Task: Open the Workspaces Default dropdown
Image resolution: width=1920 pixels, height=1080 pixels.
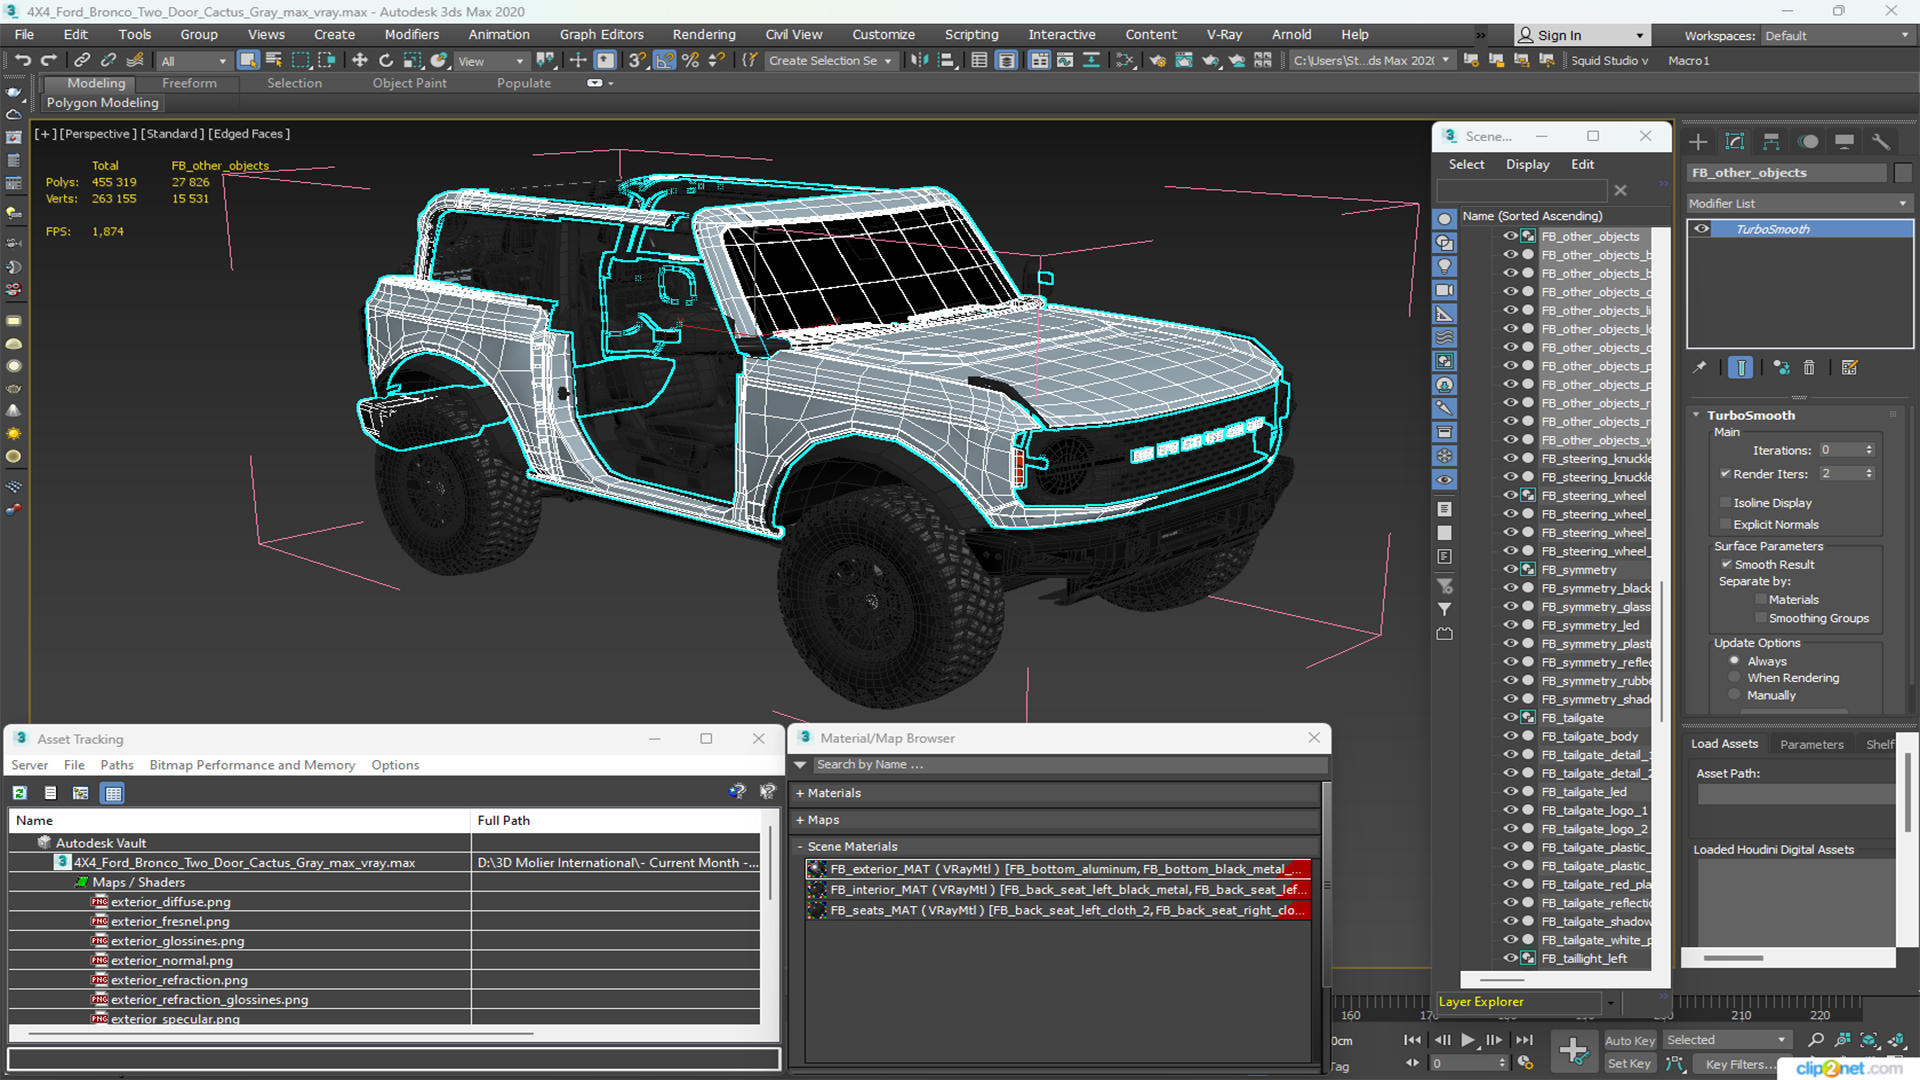Action: click(x=1837, y=36)
